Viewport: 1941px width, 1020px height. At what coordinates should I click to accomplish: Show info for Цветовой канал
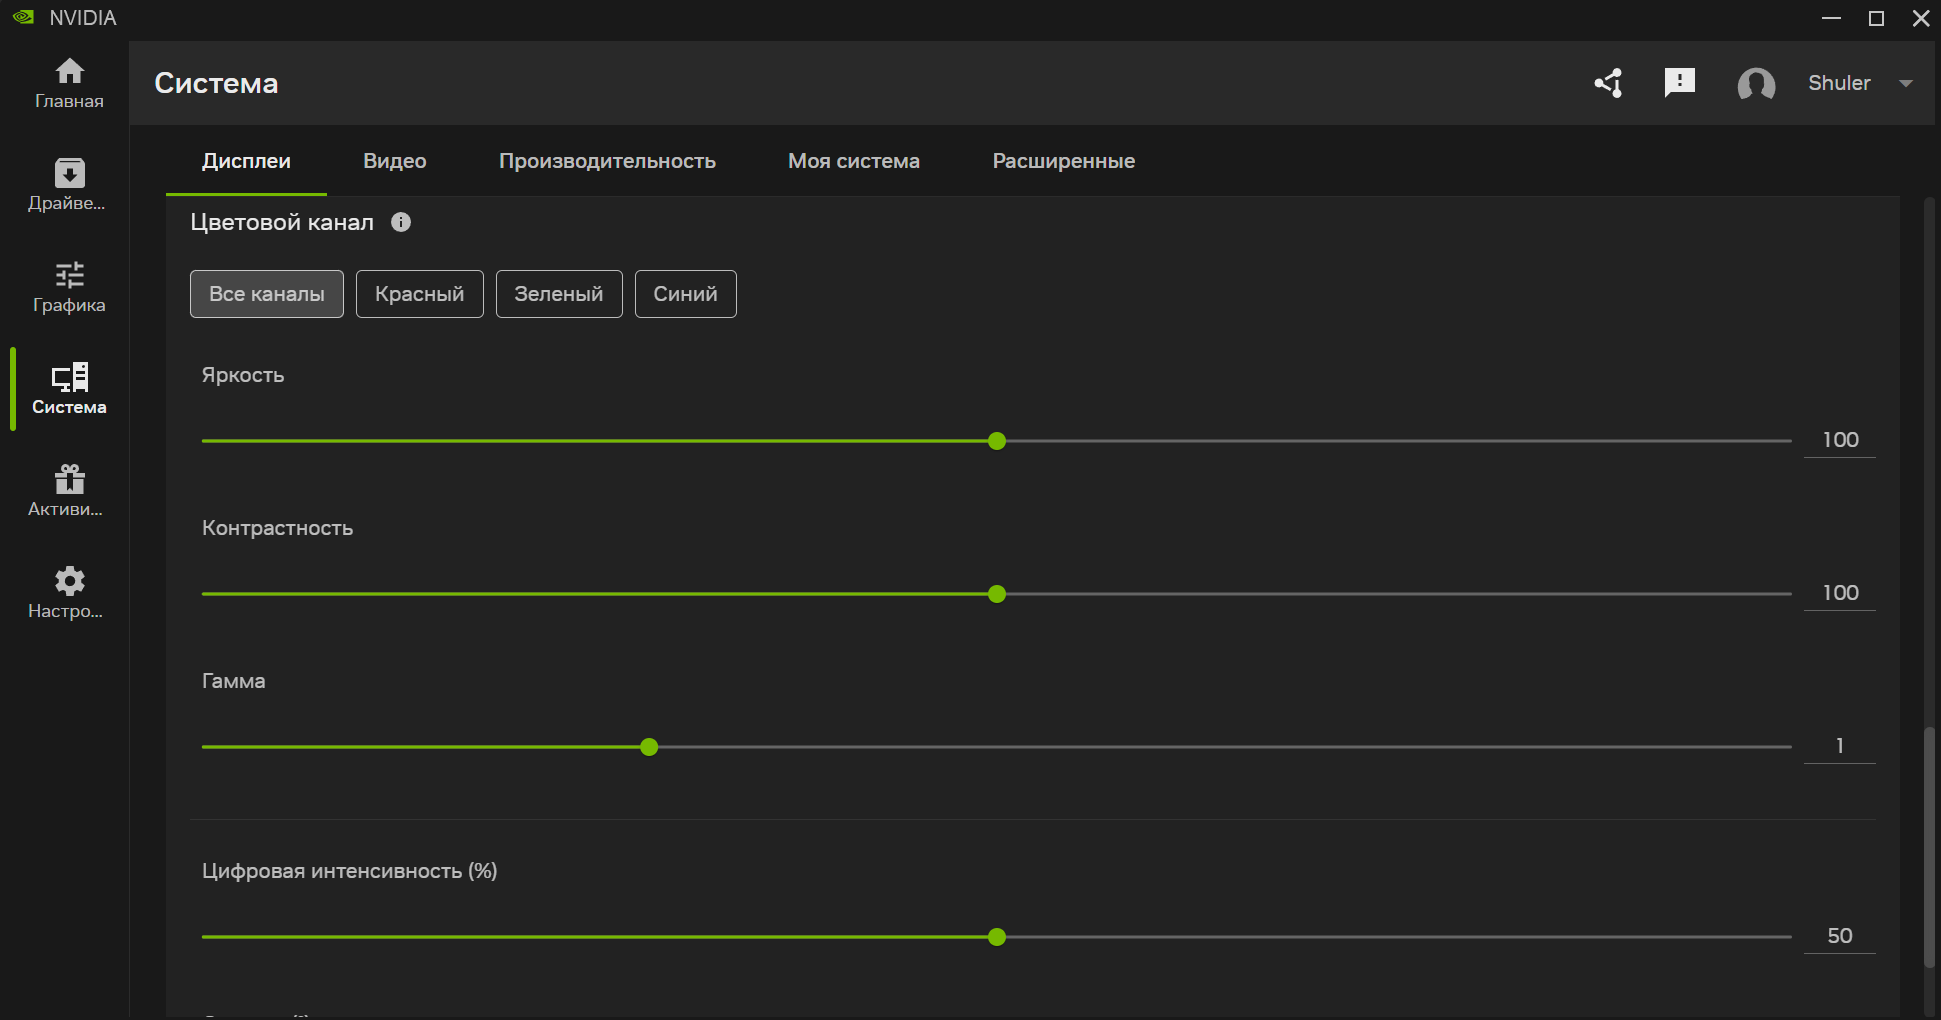(x=401, y=222)
